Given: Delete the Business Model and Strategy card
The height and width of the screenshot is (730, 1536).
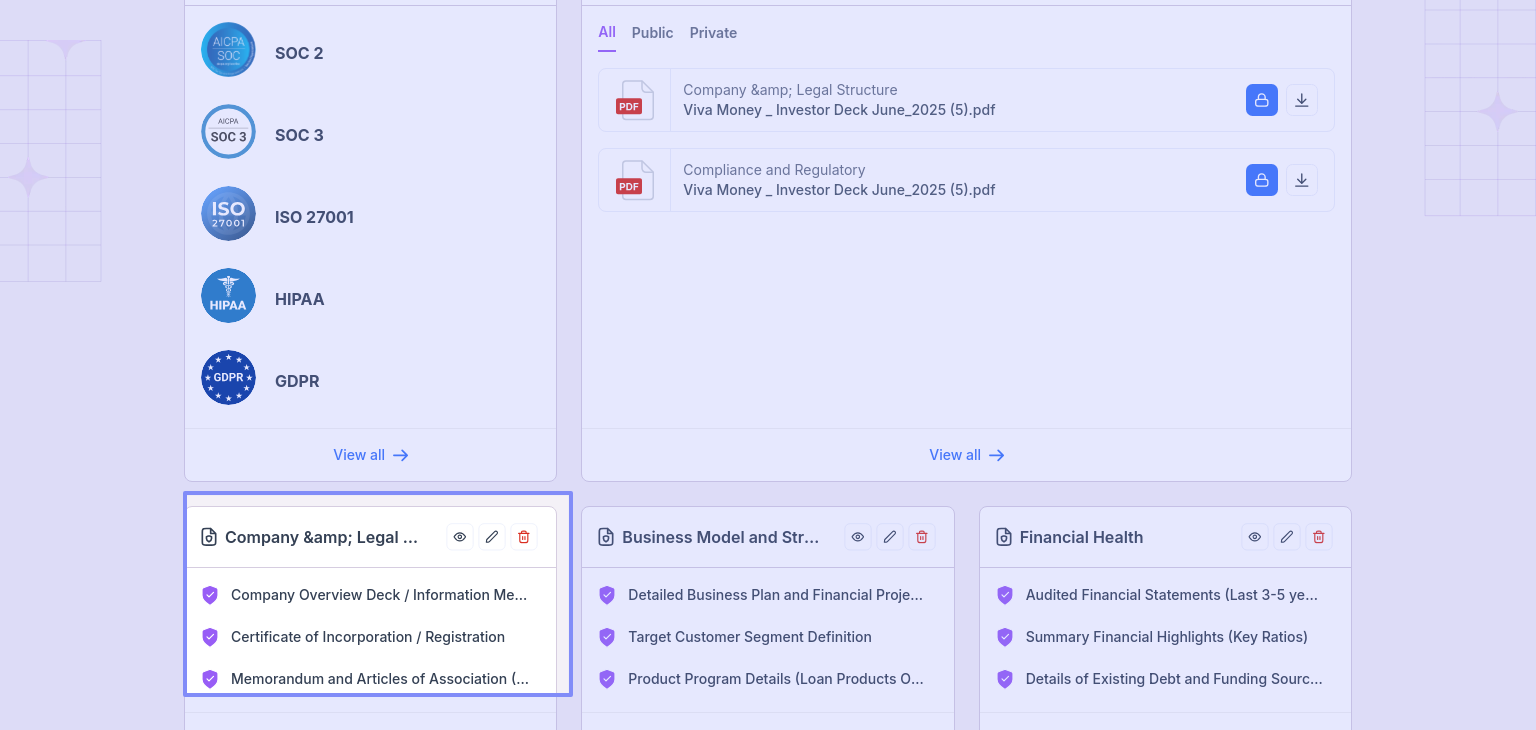Looking at the screenshot, I should click(922, 537).
